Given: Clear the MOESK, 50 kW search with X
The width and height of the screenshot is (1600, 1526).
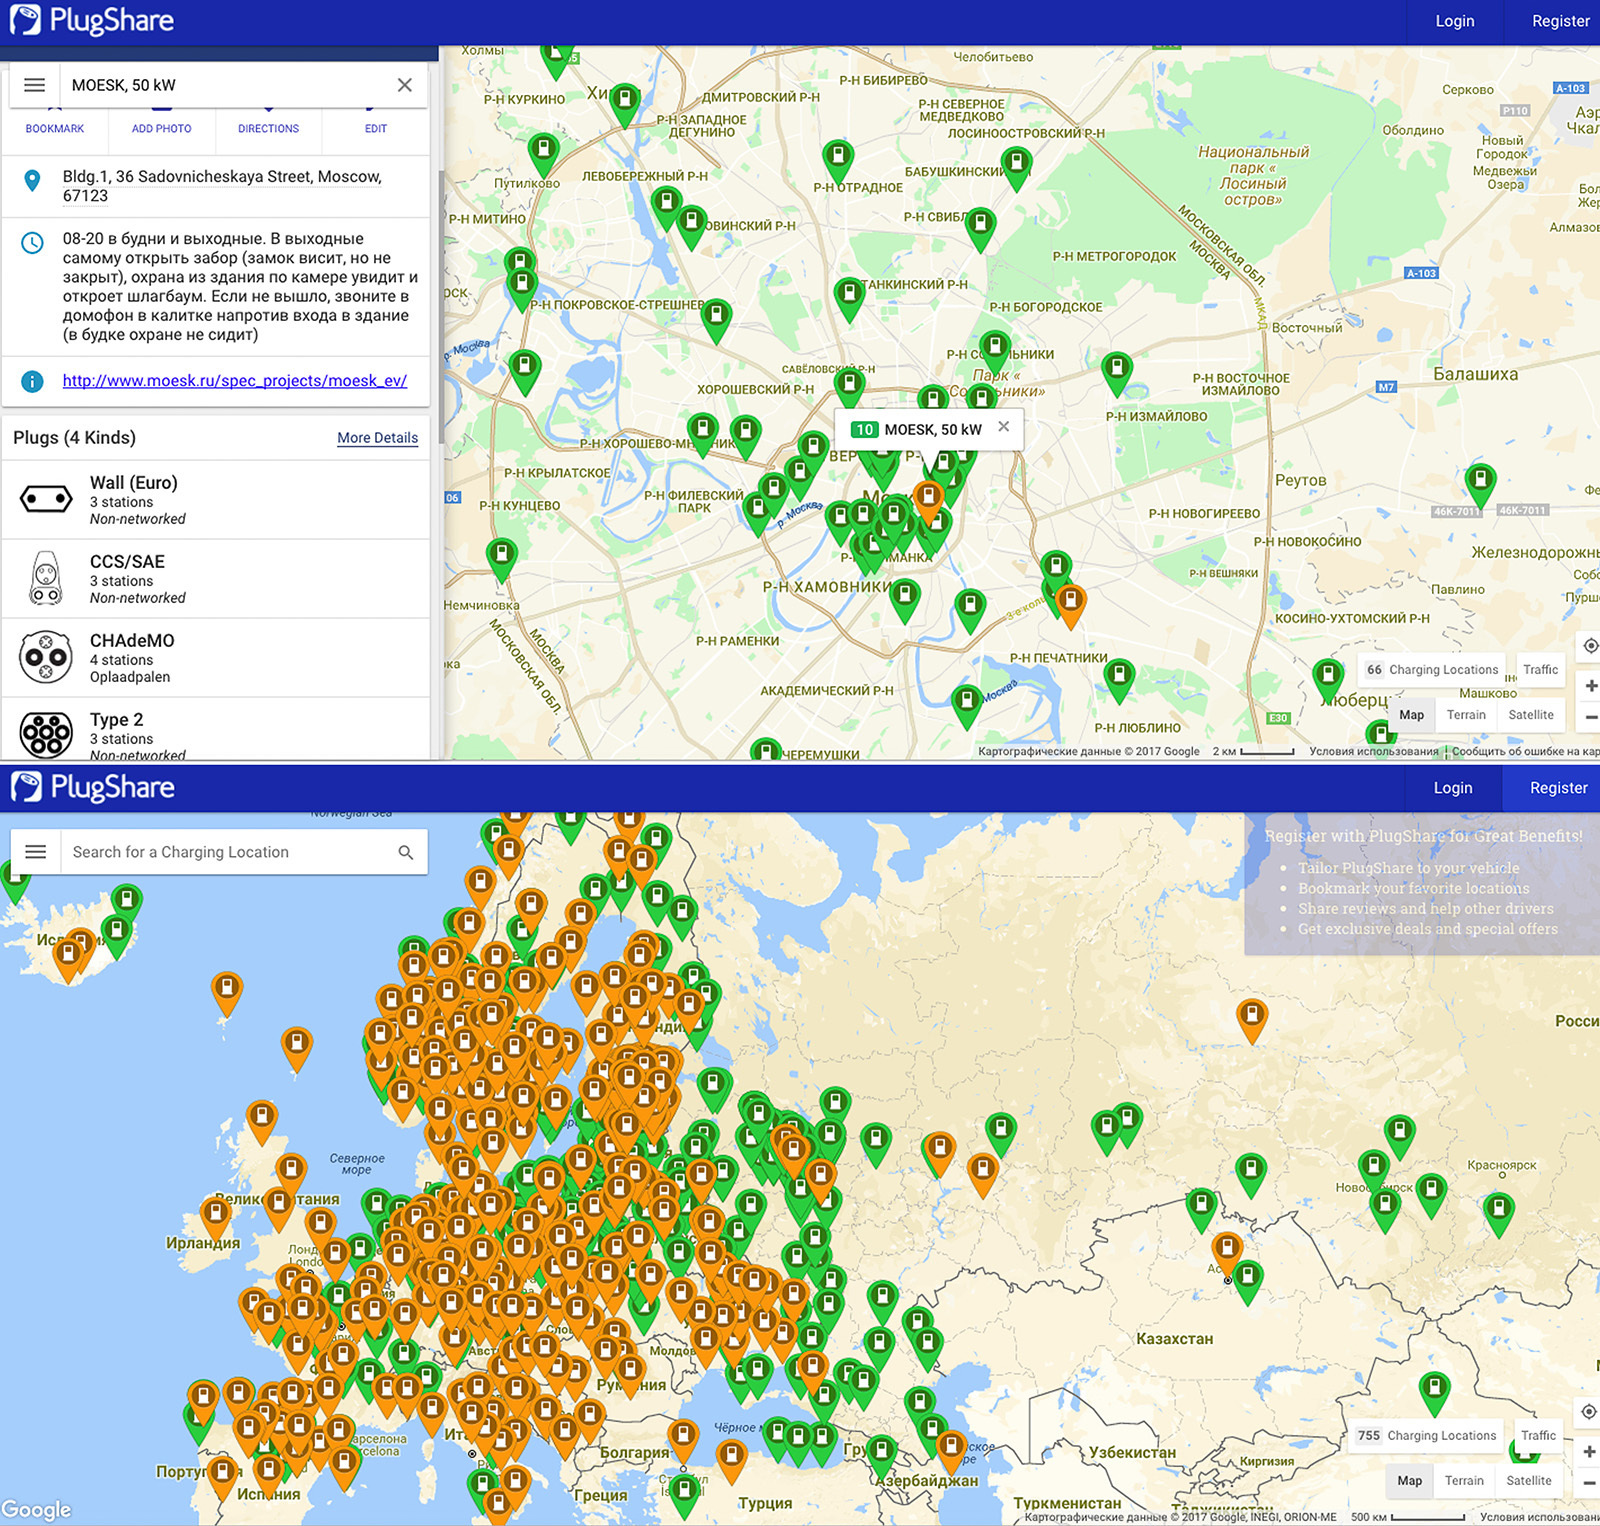Looking at the screenshot, I should (405, 85).
